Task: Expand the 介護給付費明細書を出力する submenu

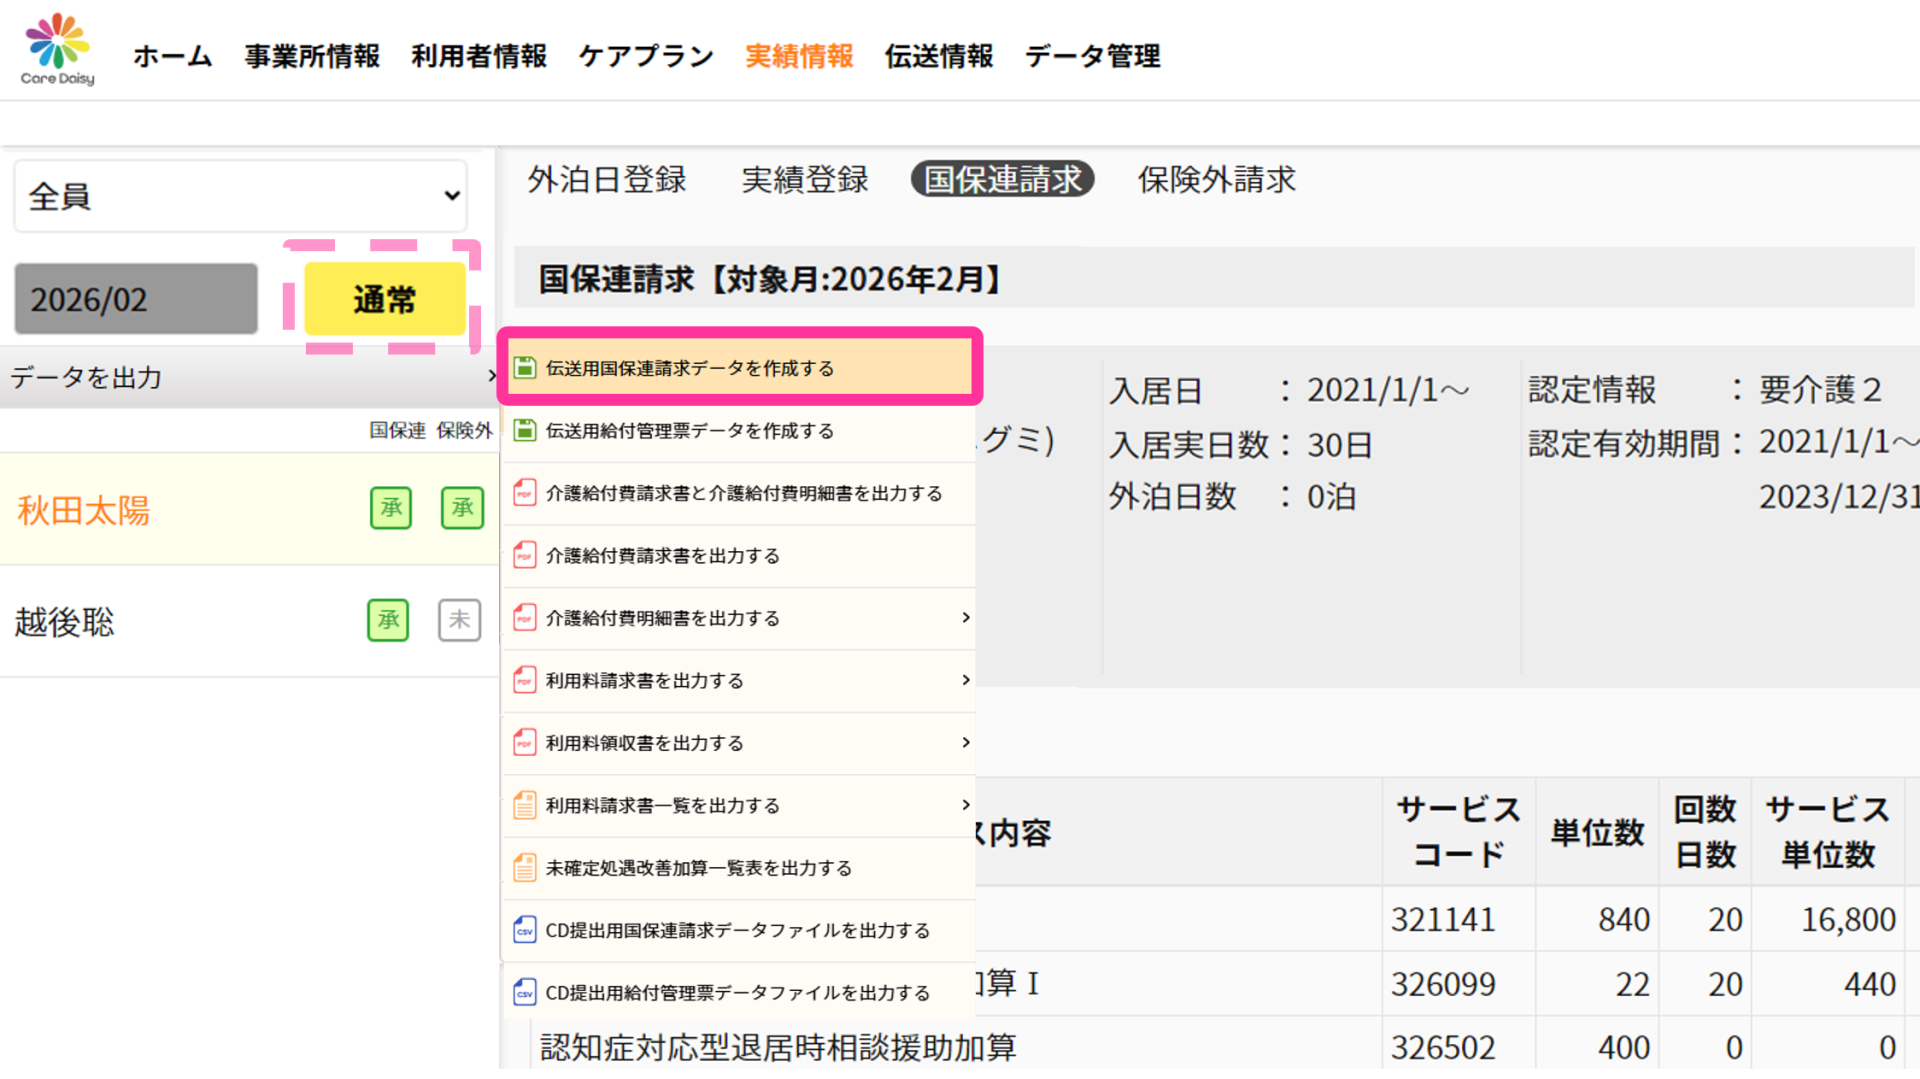Action: click(x=965, y=618)
